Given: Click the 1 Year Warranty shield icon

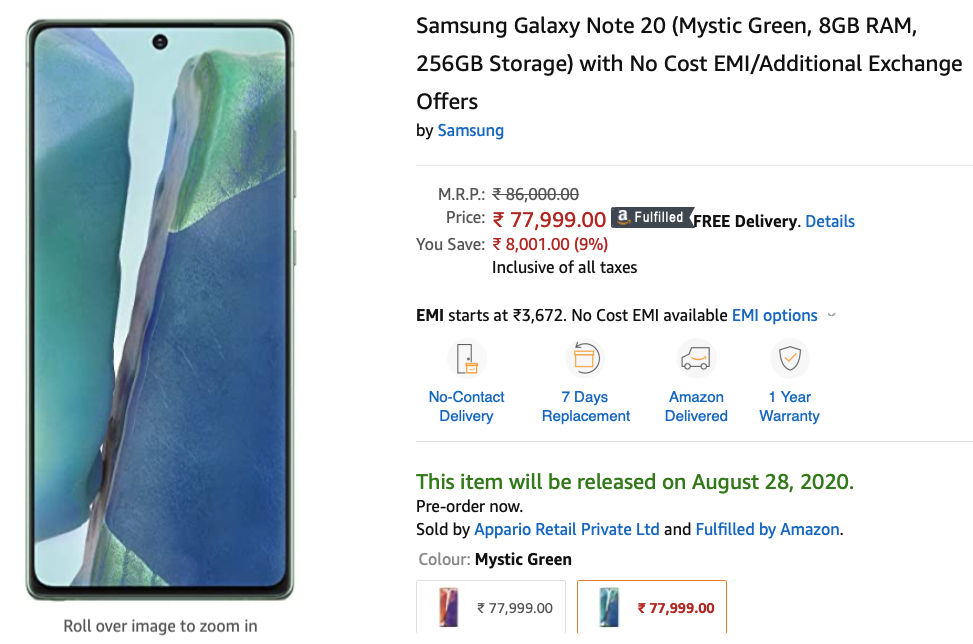Looking at the screenshot, I should pyautogui.click(x=789, y=358).
